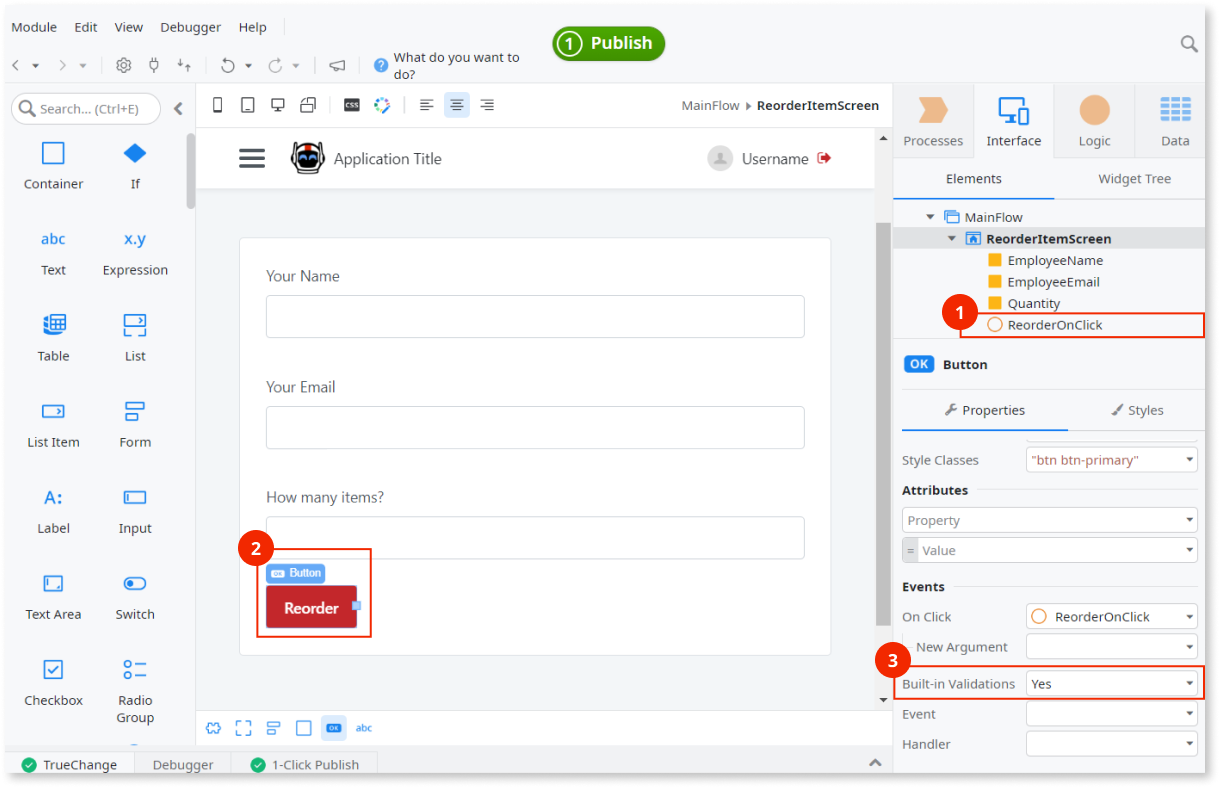Click the AI sparkle icon in the toolbar
This screenshot has width=1220, height=788.
[x=382, y=104]
